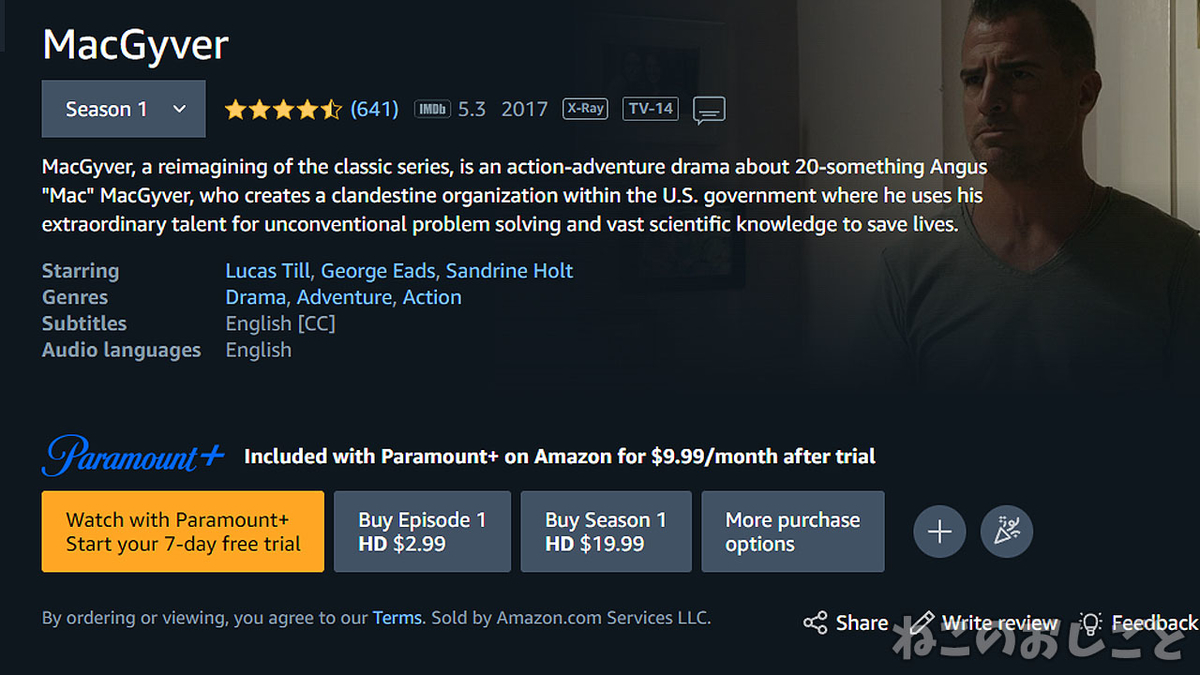Click the Watch Party confetti icon
Image resolution: width=1200 pixels, height=675 pixels.
[x=1006, y=531]
